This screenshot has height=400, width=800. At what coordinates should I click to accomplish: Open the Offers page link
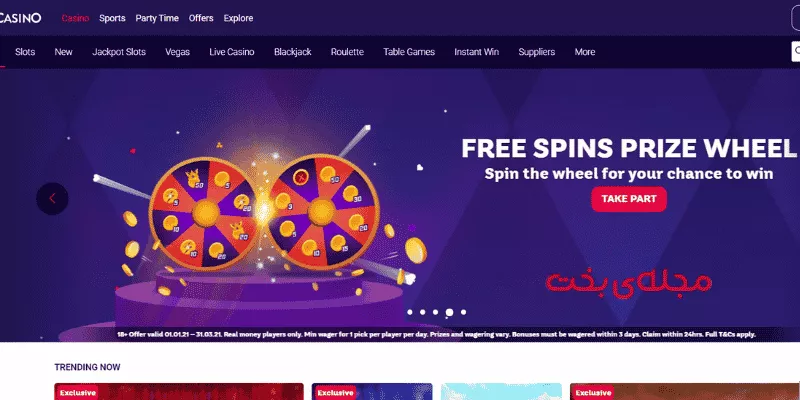coord(201,18)
